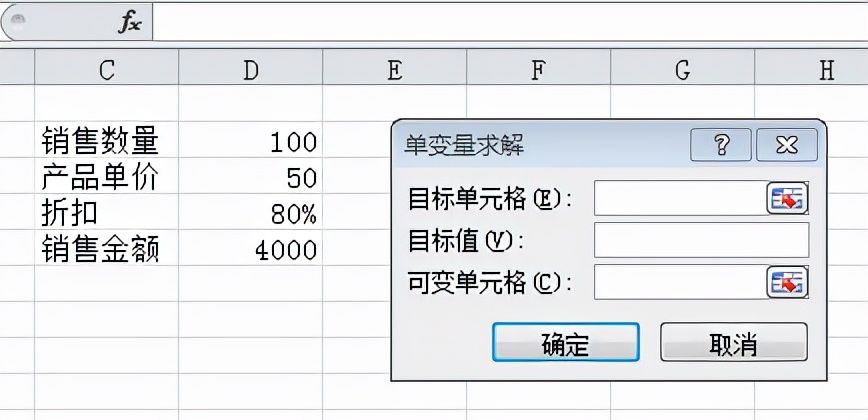
Task: Select the cell with value 100
Action: click(x=250, y=142)
